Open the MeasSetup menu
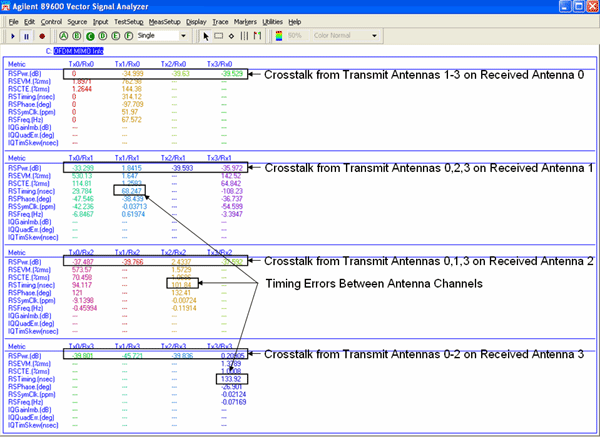 [163, 21]
